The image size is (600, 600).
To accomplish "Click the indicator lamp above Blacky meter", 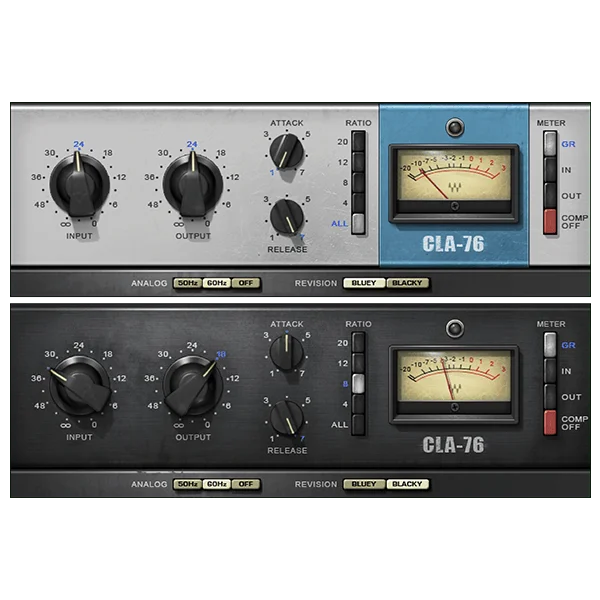I will click(455, 328).
